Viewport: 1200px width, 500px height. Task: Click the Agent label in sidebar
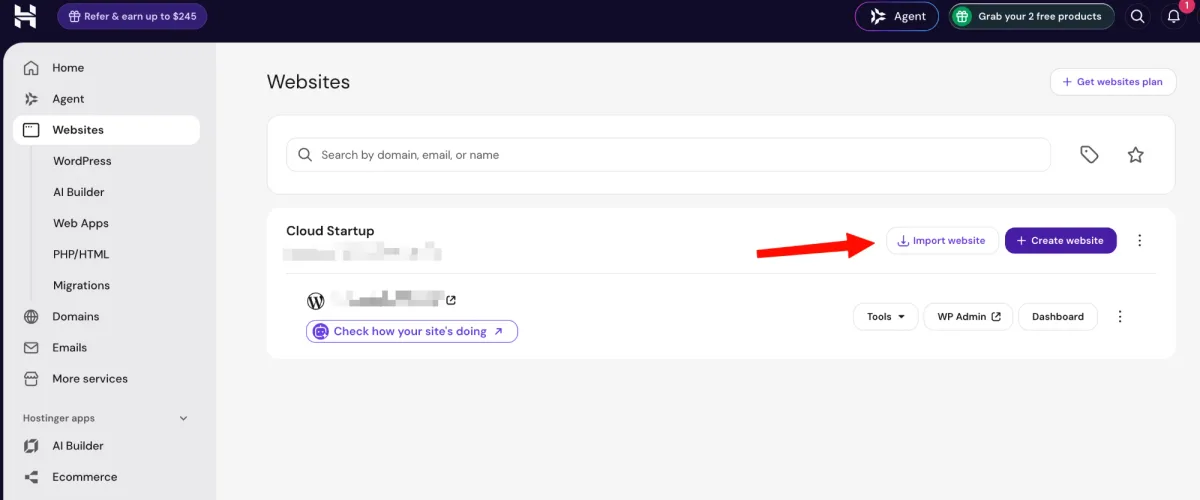pos(68,99)
